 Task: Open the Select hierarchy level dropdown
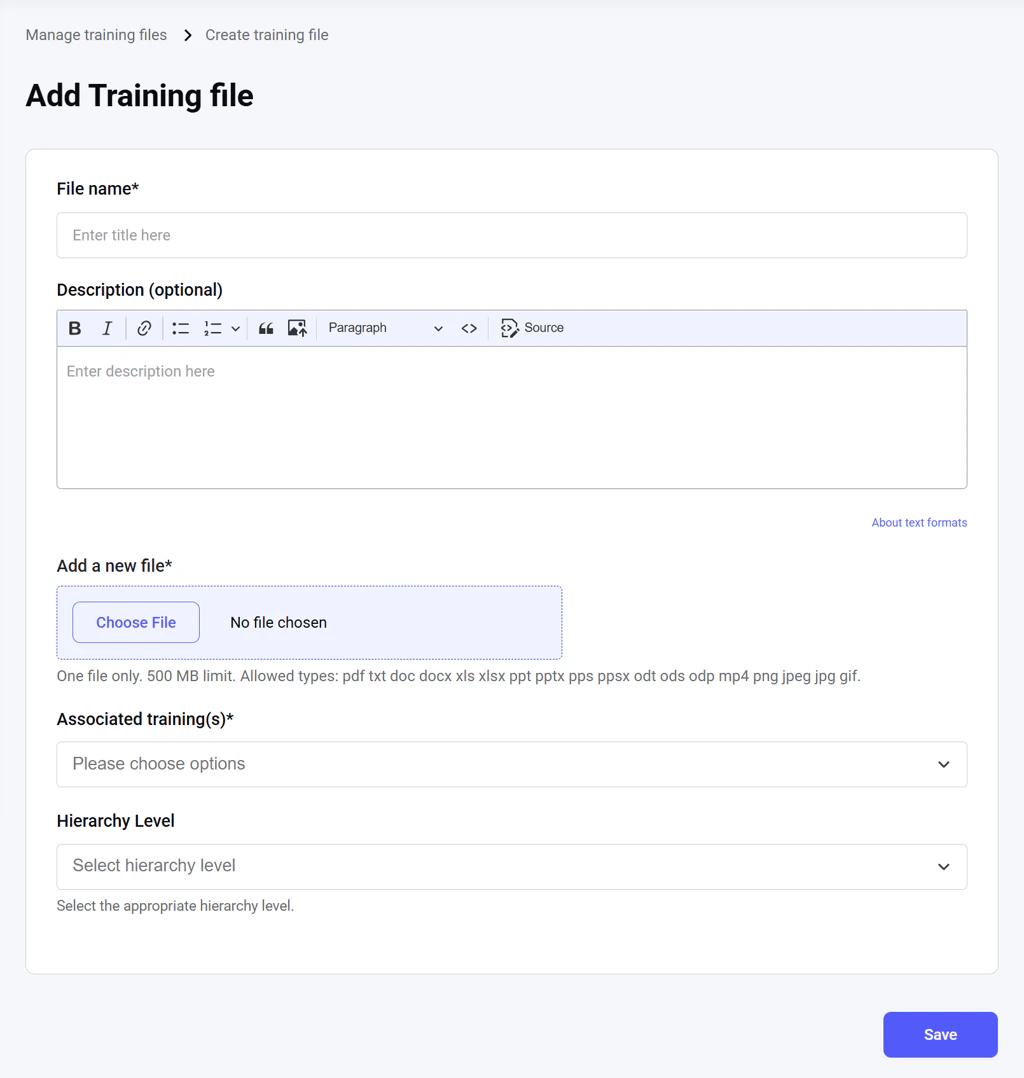(x=512, y=866)
